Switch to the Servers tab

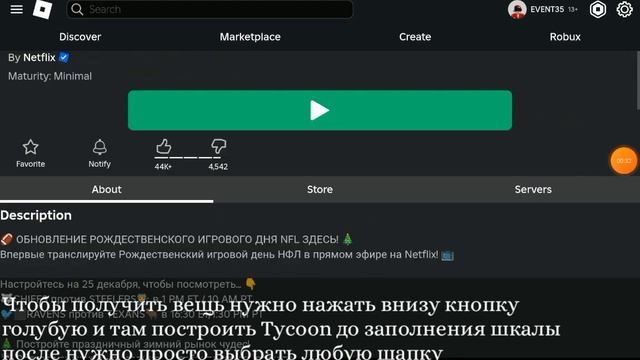coord(533,189)
